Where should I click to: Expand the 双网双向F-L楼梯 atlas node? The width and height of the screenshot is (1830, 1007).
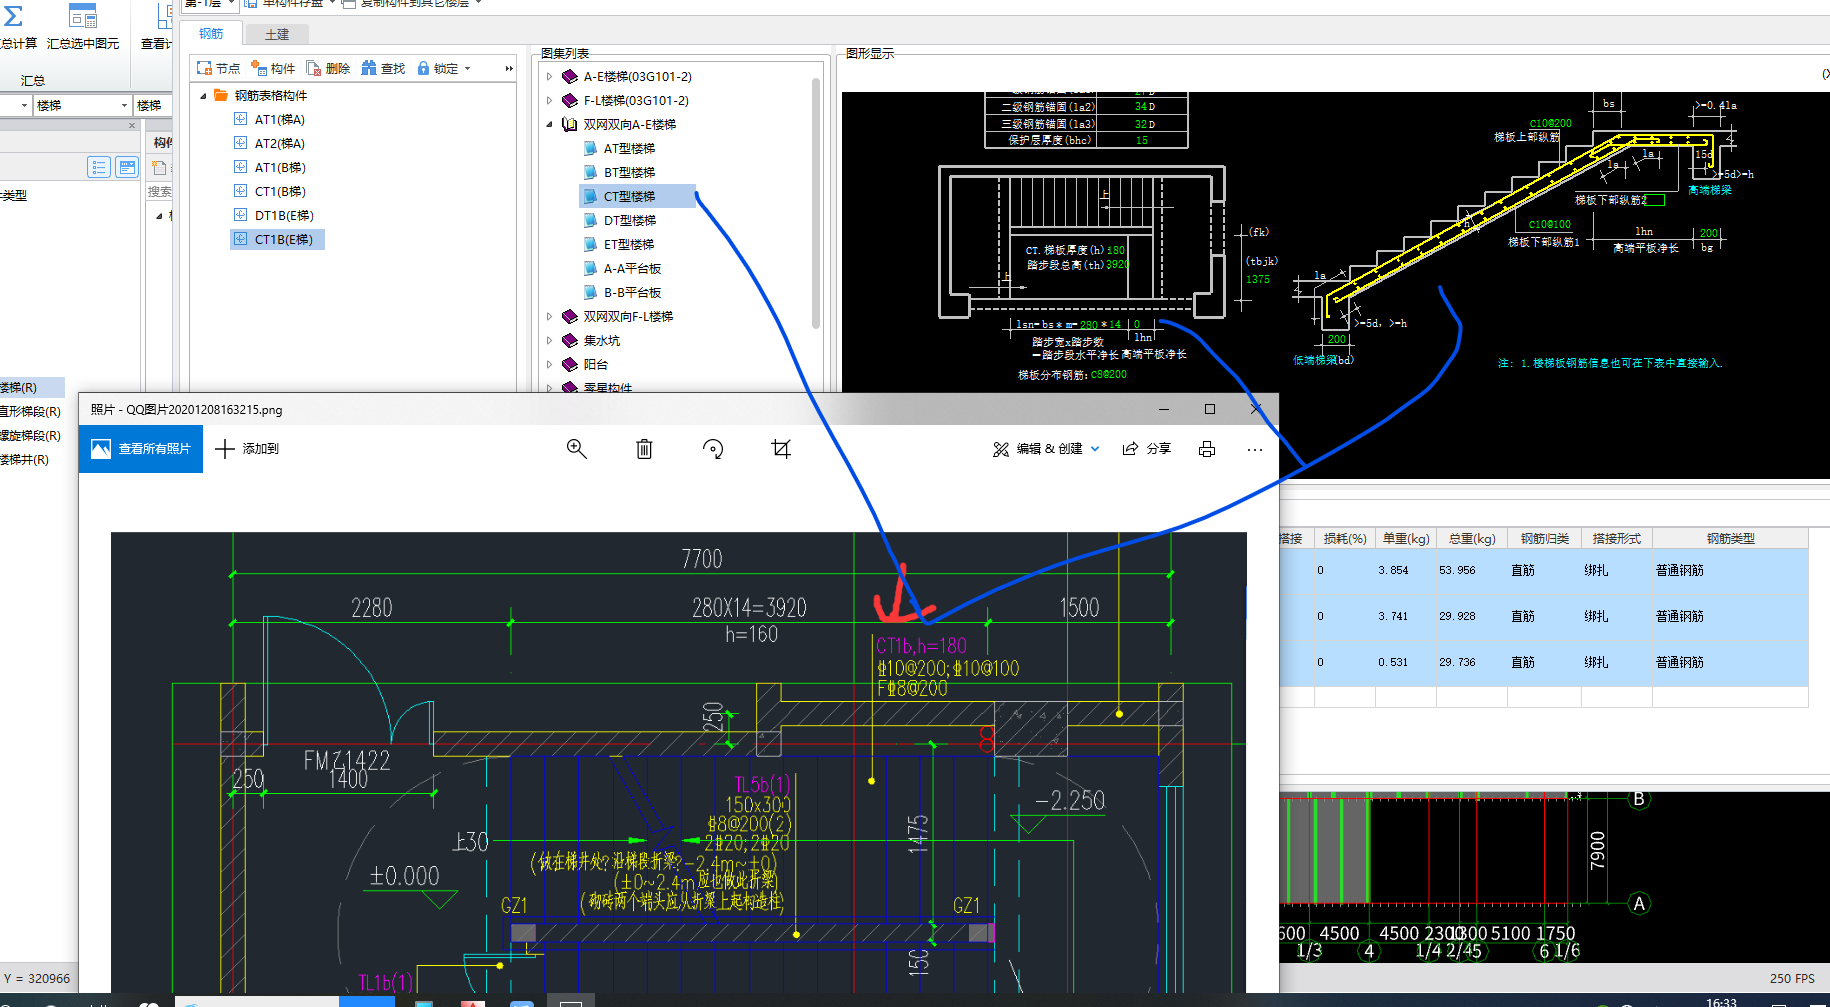point(549,316)
